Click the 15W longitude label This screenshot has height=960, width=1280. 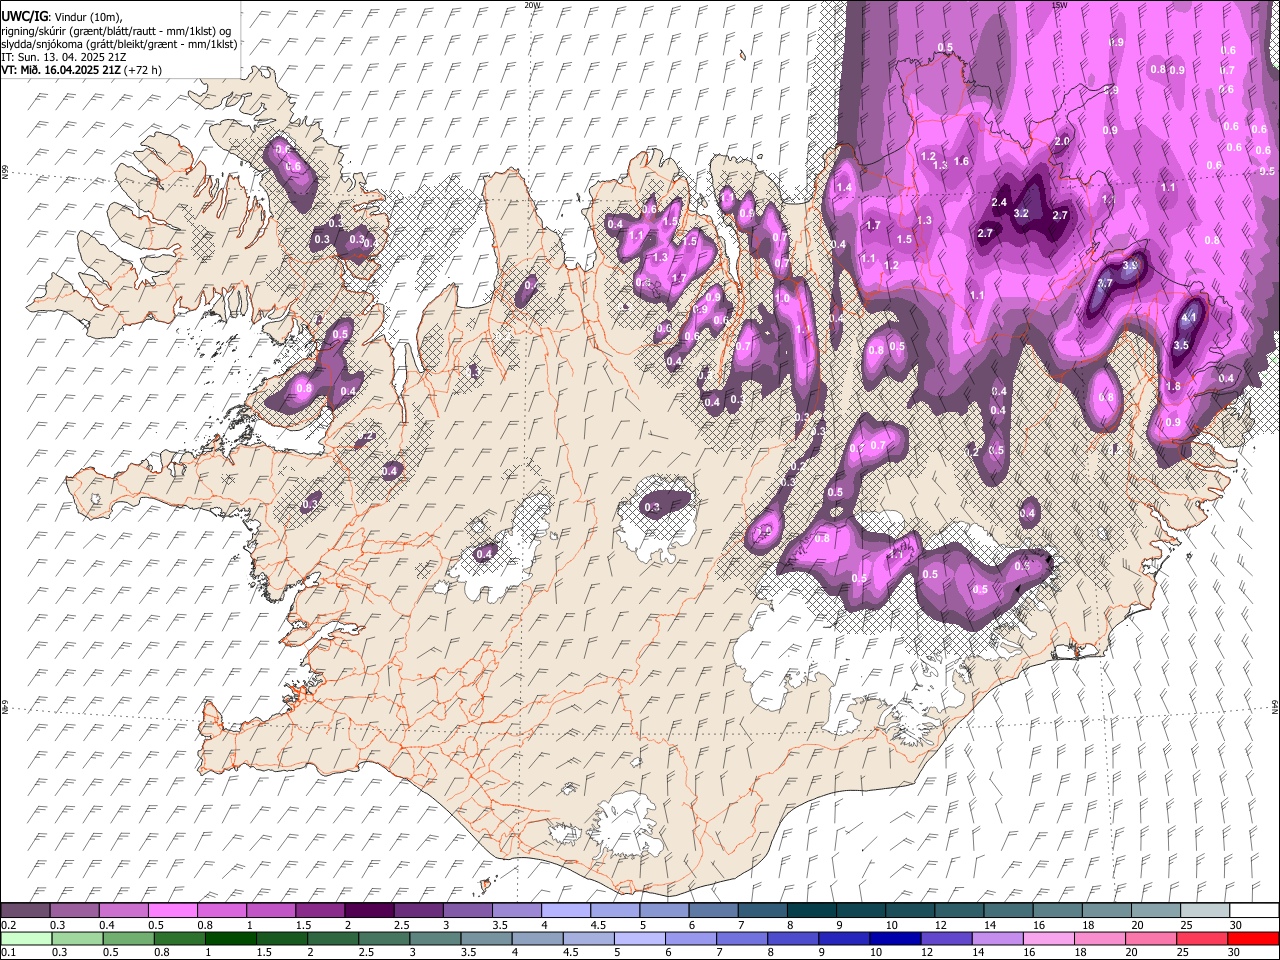pyautogui.click(x=1059, y=5)
